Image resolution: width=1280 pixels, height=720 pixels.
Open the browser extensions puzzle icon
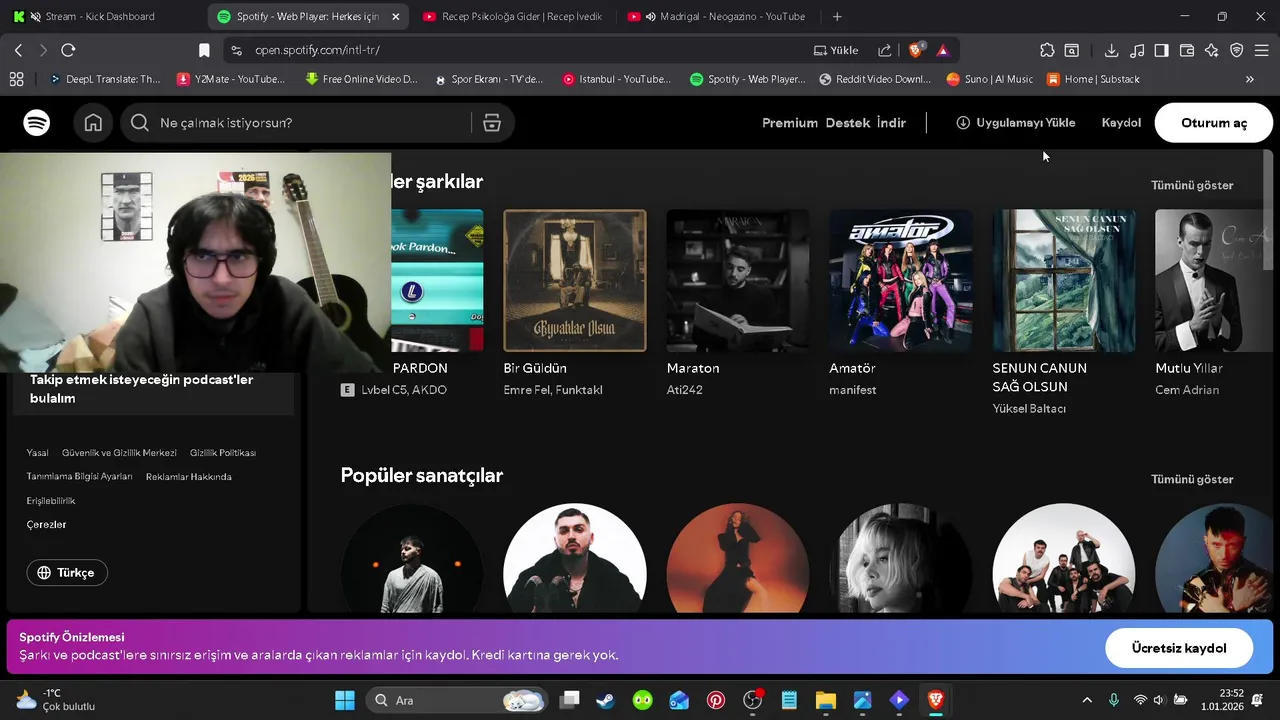pos(1047,50)
